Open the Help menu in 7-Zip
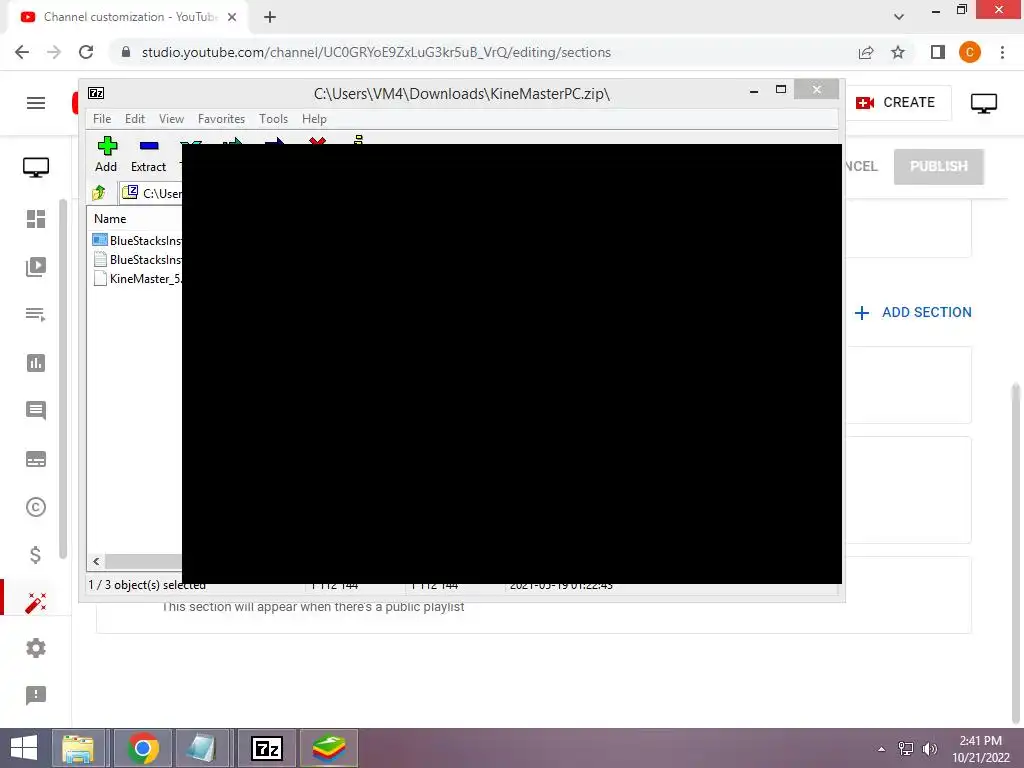The width and height of the screenshot is (1024, 768). 314,119
